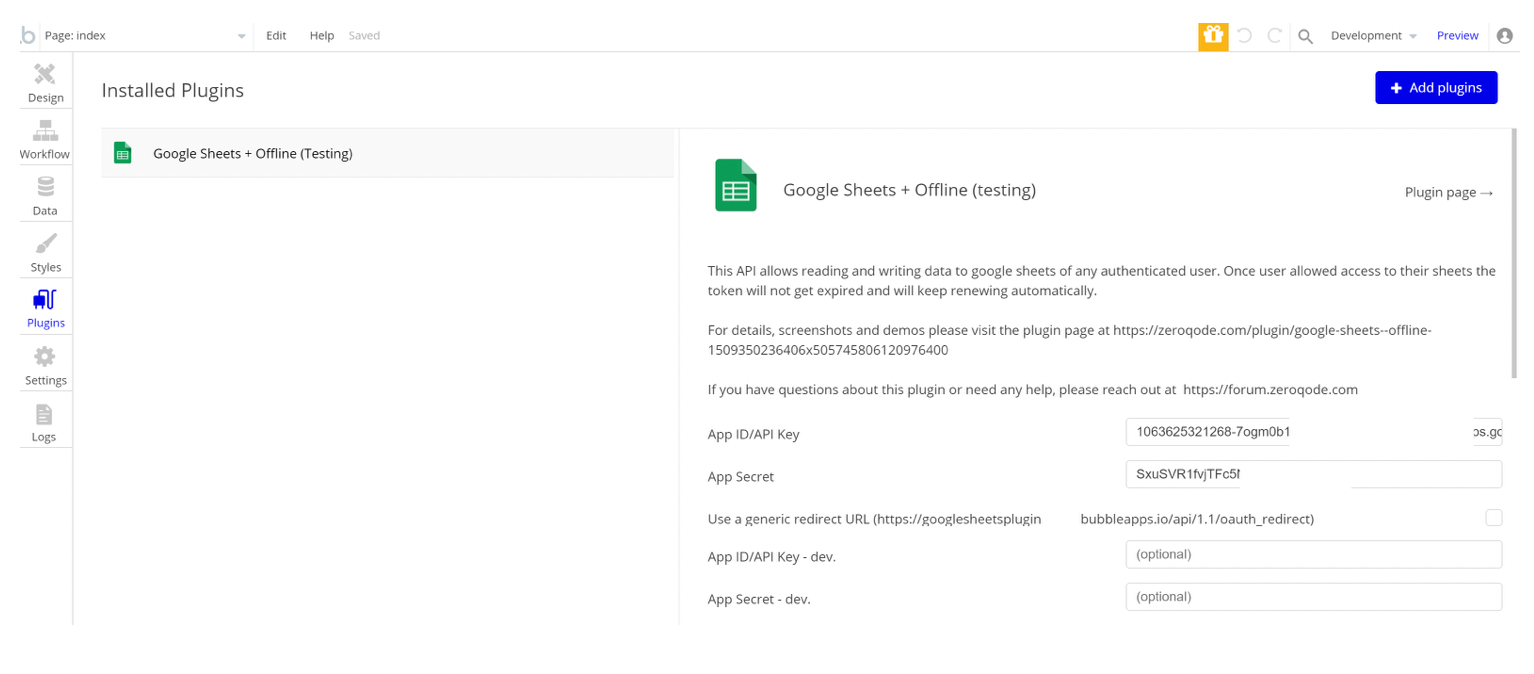1534x674 pixels.
Task: Open the Data tab
Action: 45,197
